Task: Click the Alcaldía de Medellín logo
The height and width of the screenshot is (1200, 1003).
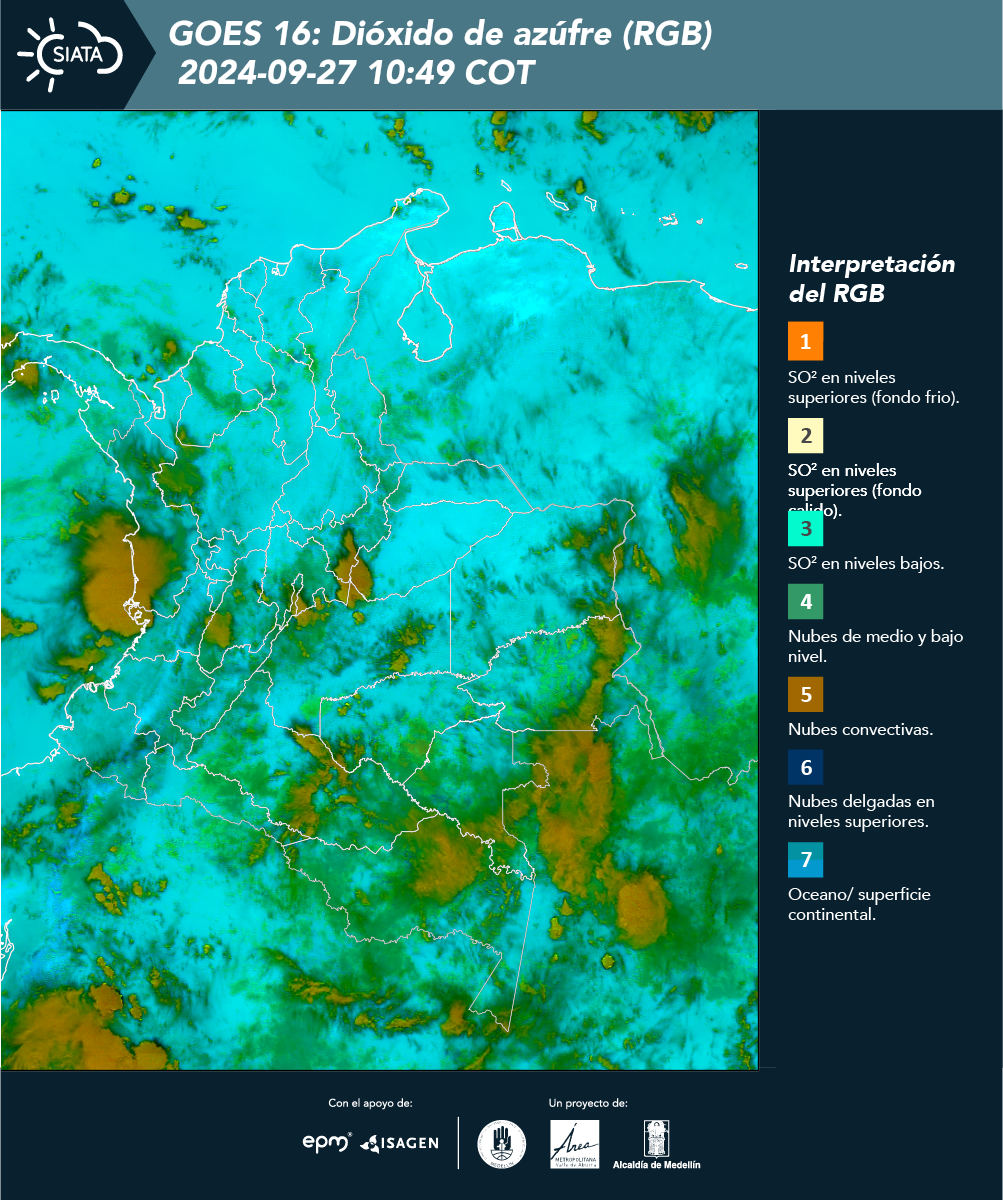Action: click(x=656, y=1144)
